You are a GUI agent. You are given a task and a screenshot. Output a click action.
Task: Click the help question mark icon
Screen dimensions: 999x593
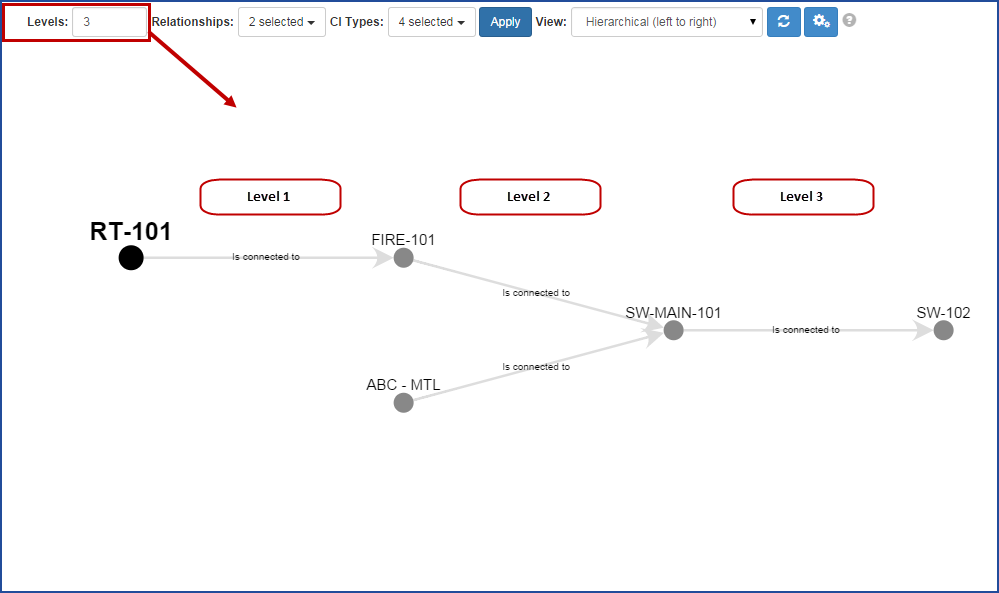tap(848, 21)
